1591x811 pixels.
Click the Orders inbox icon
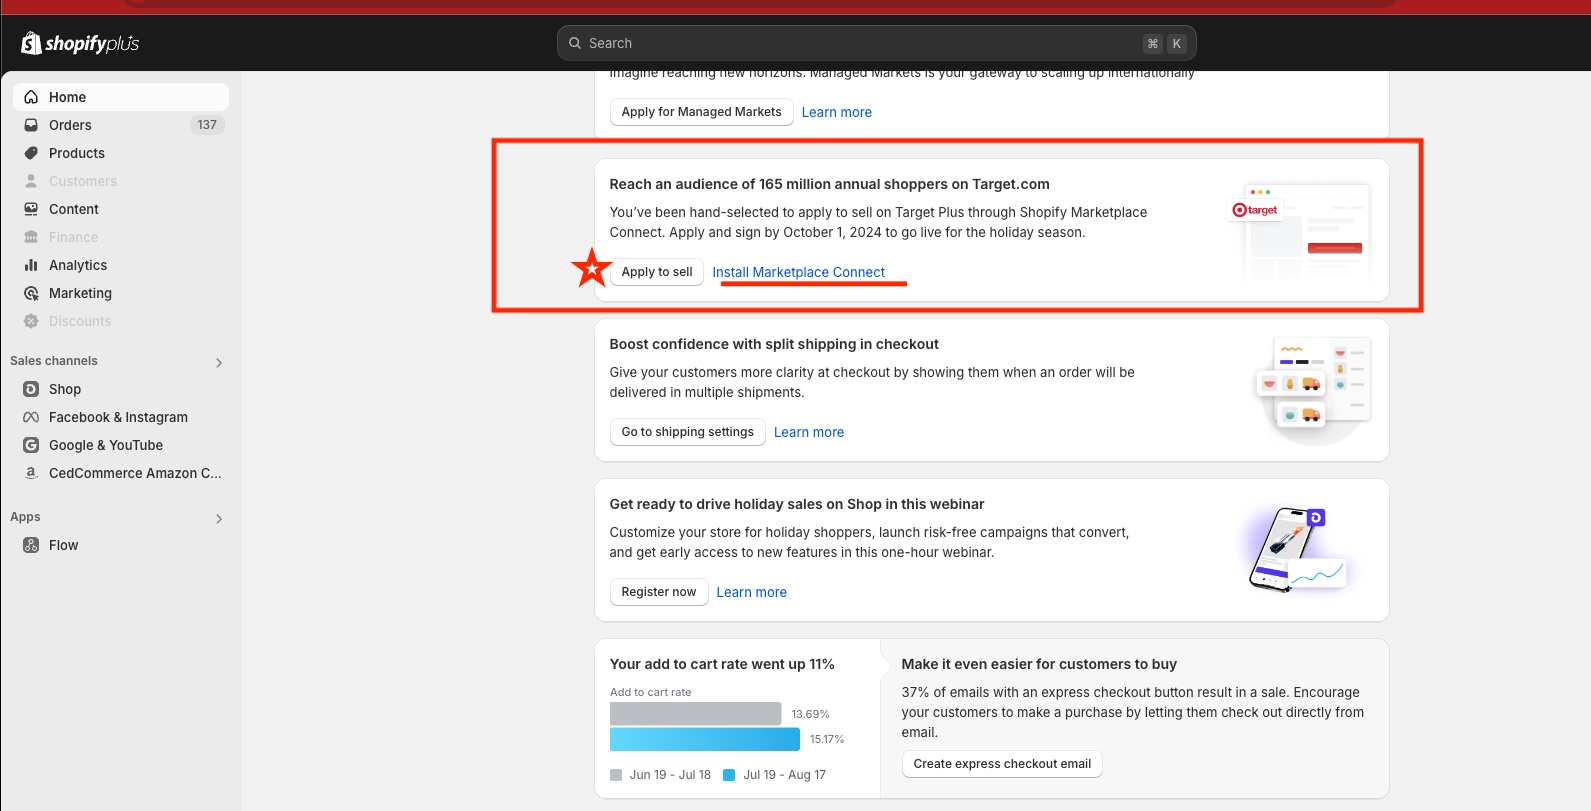[31, 125]
